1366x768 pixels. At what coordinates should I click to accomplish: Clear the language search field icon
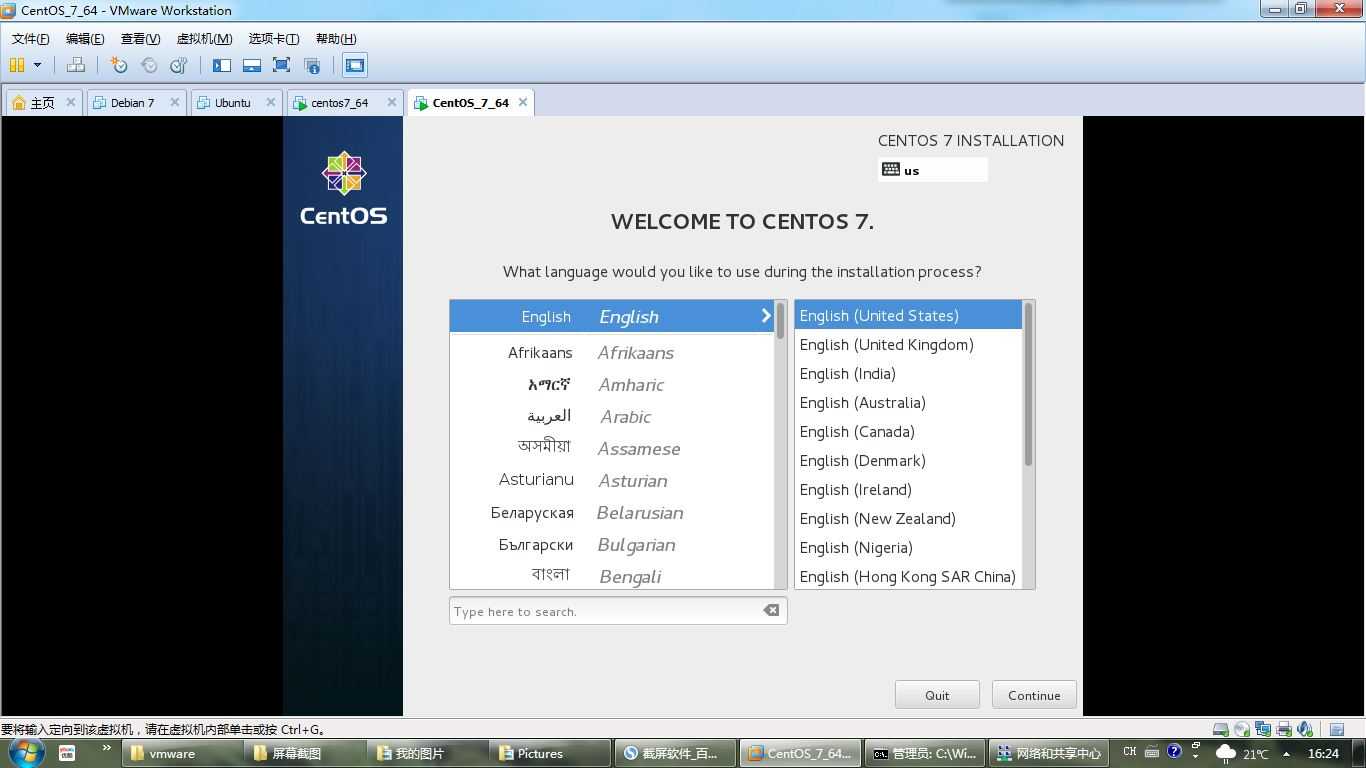pos(771,610)
